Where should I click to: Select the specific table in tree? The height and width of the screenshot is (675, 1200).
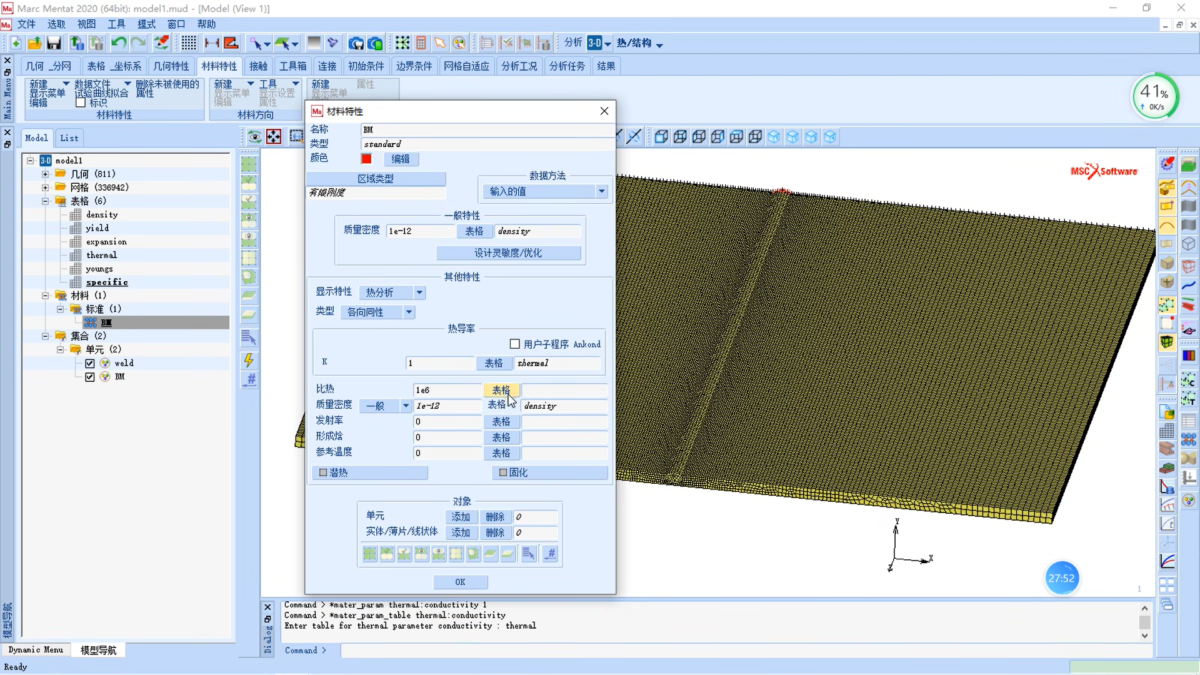(x=107, y=282)
